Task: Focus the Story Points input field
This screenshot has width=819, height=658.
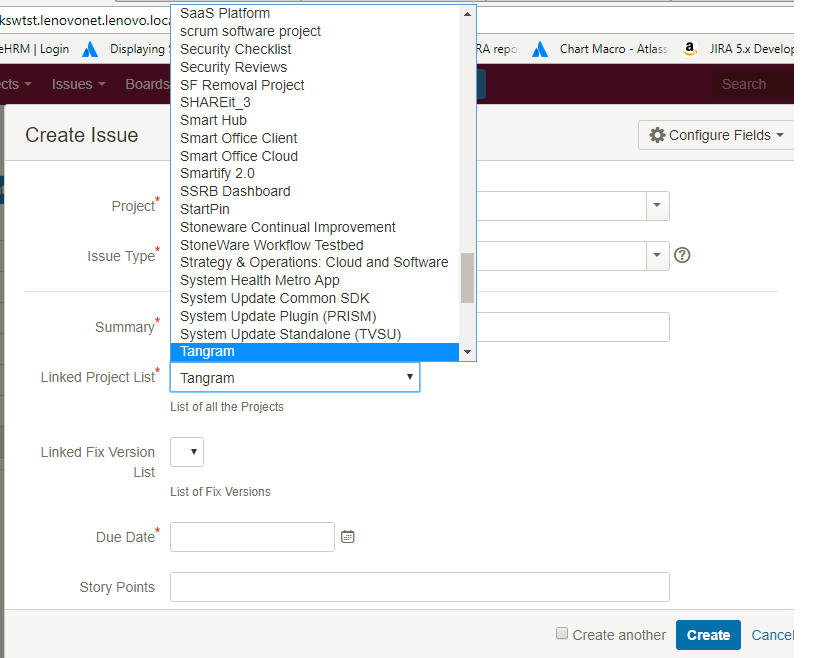Action: tap(420, 587)
